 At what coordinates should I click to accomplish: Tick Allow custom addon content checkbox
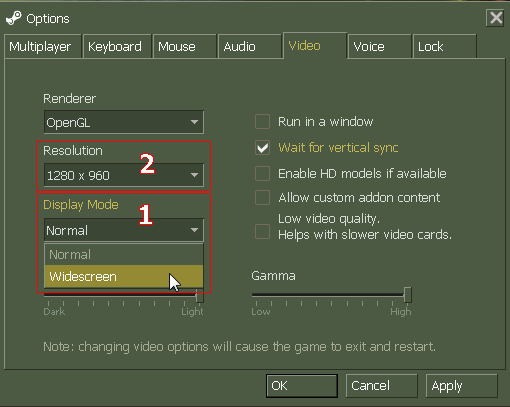pos(262,197)
